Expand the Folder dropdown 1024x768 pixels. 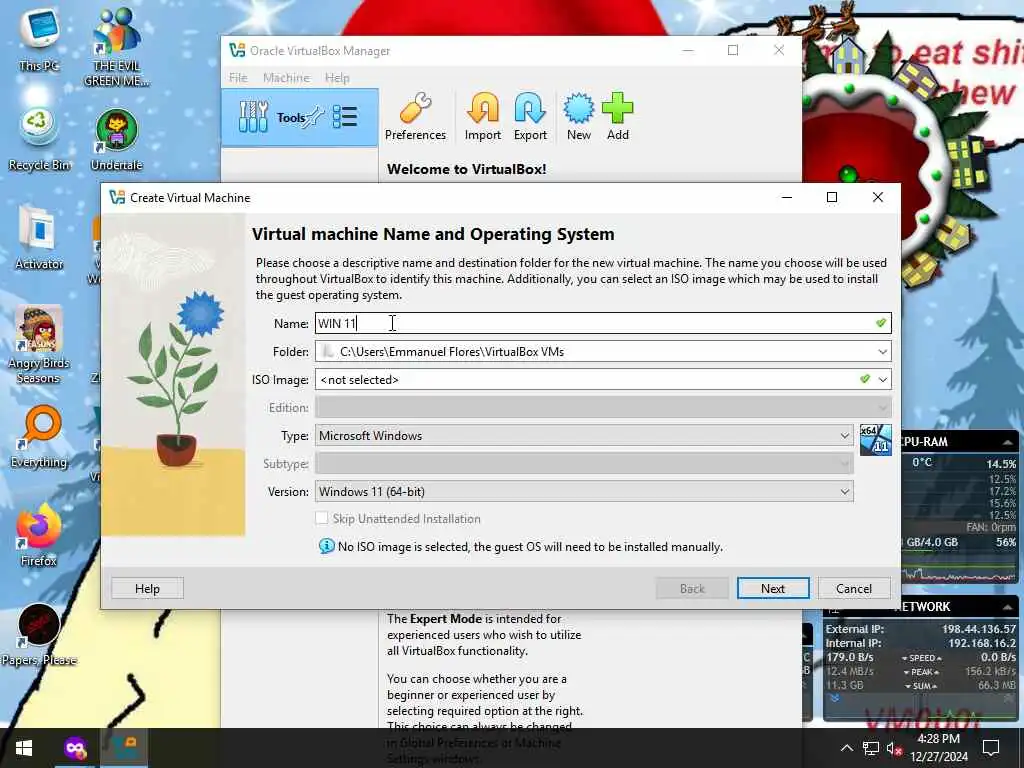(x=882, y=351)
